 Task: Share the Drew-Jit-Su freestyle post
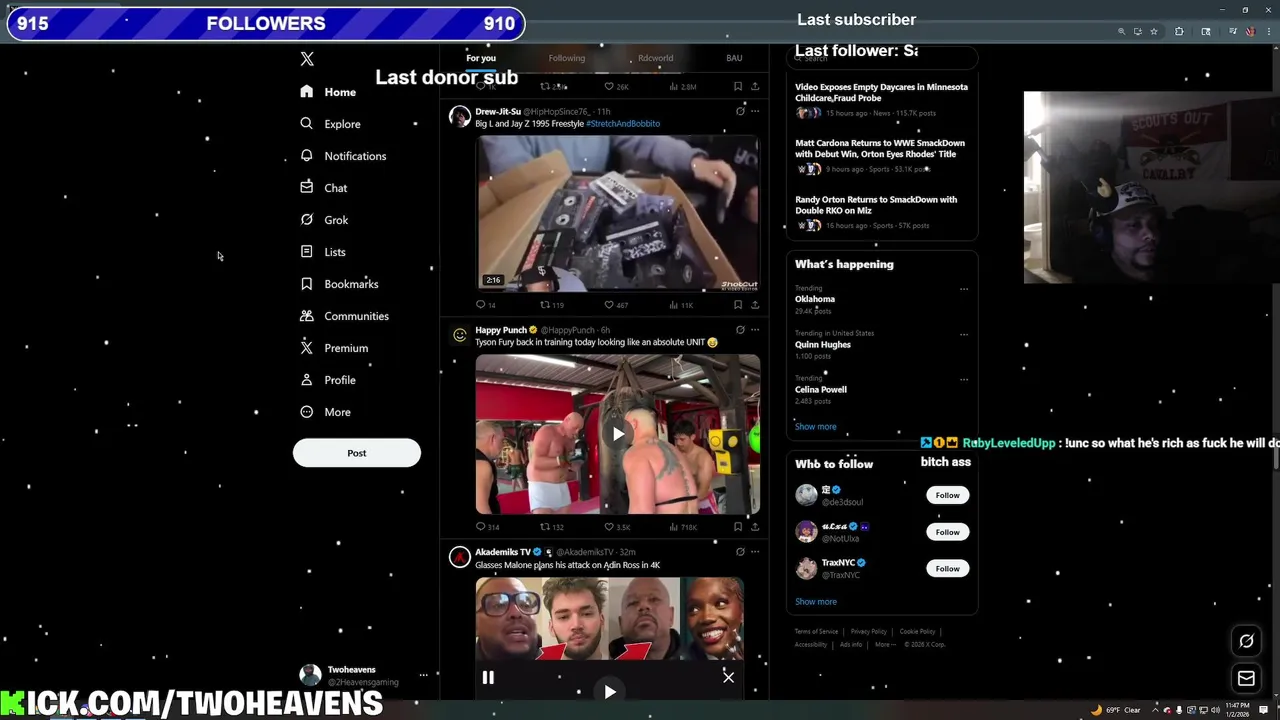point(755,305)
